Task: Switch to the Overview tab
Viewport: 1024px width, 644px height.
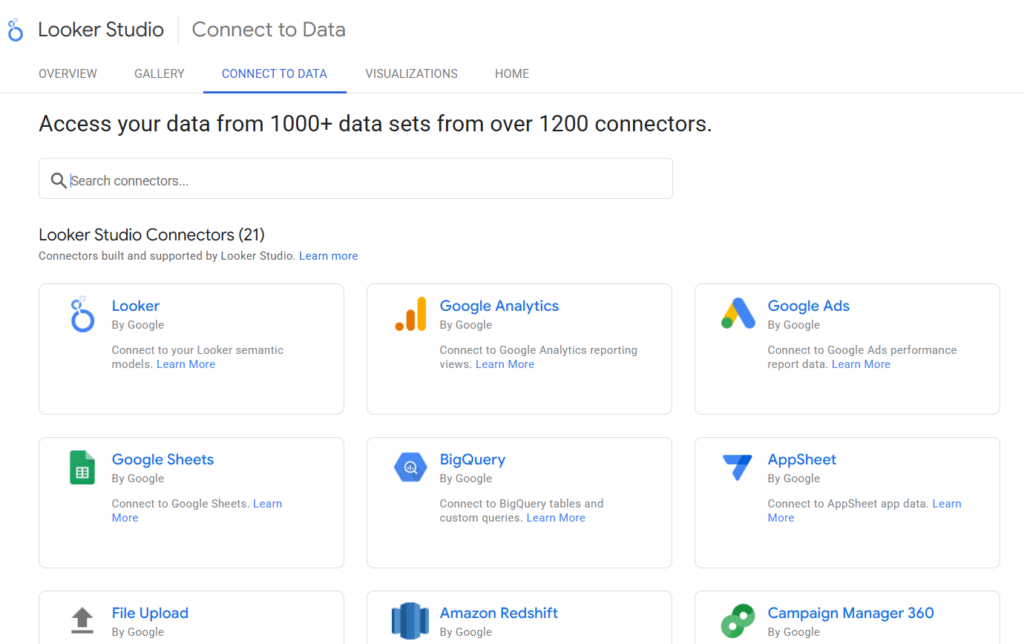Action: coord(68,74)
